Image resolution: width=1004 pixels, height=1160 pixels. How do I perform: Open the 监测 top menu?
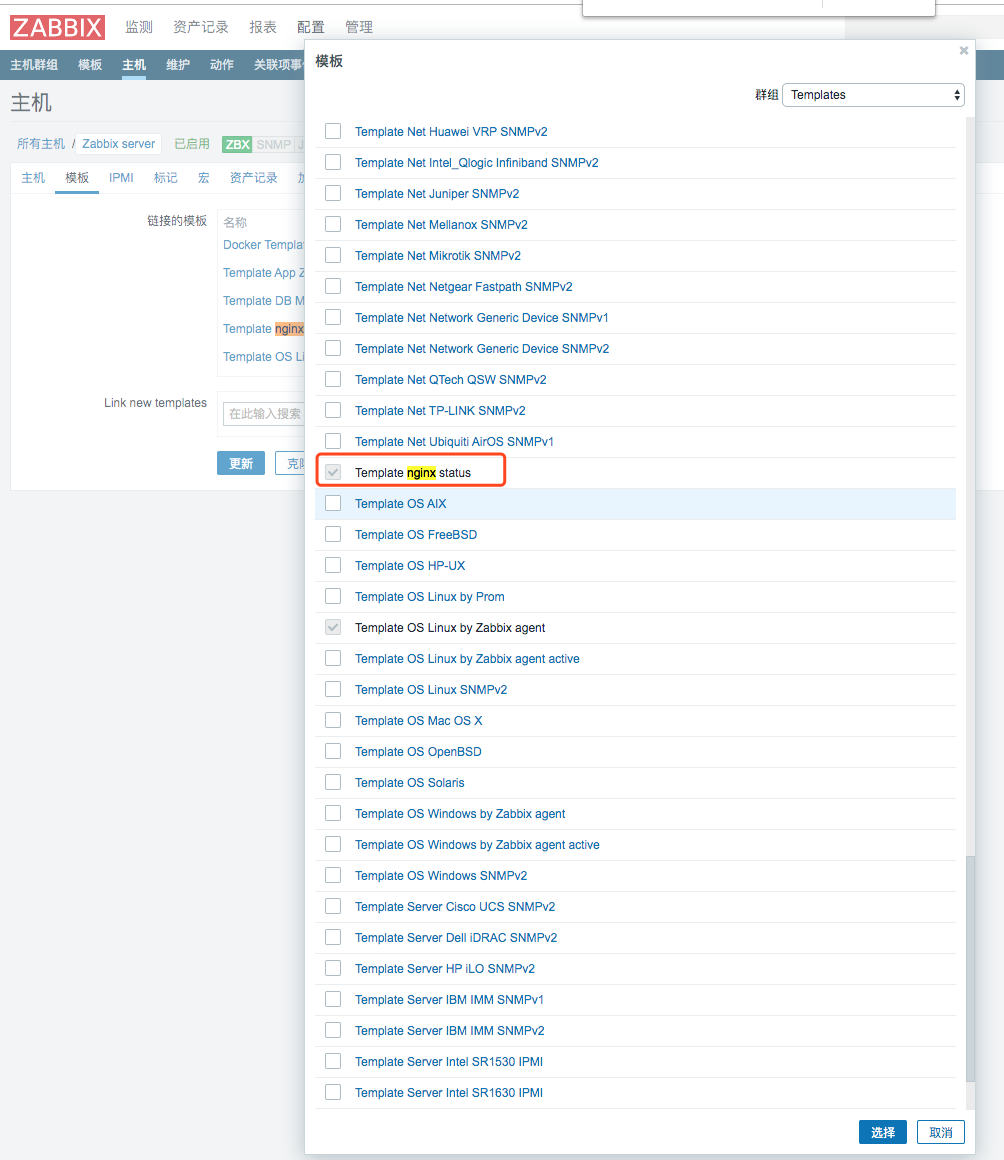point(139,27)
